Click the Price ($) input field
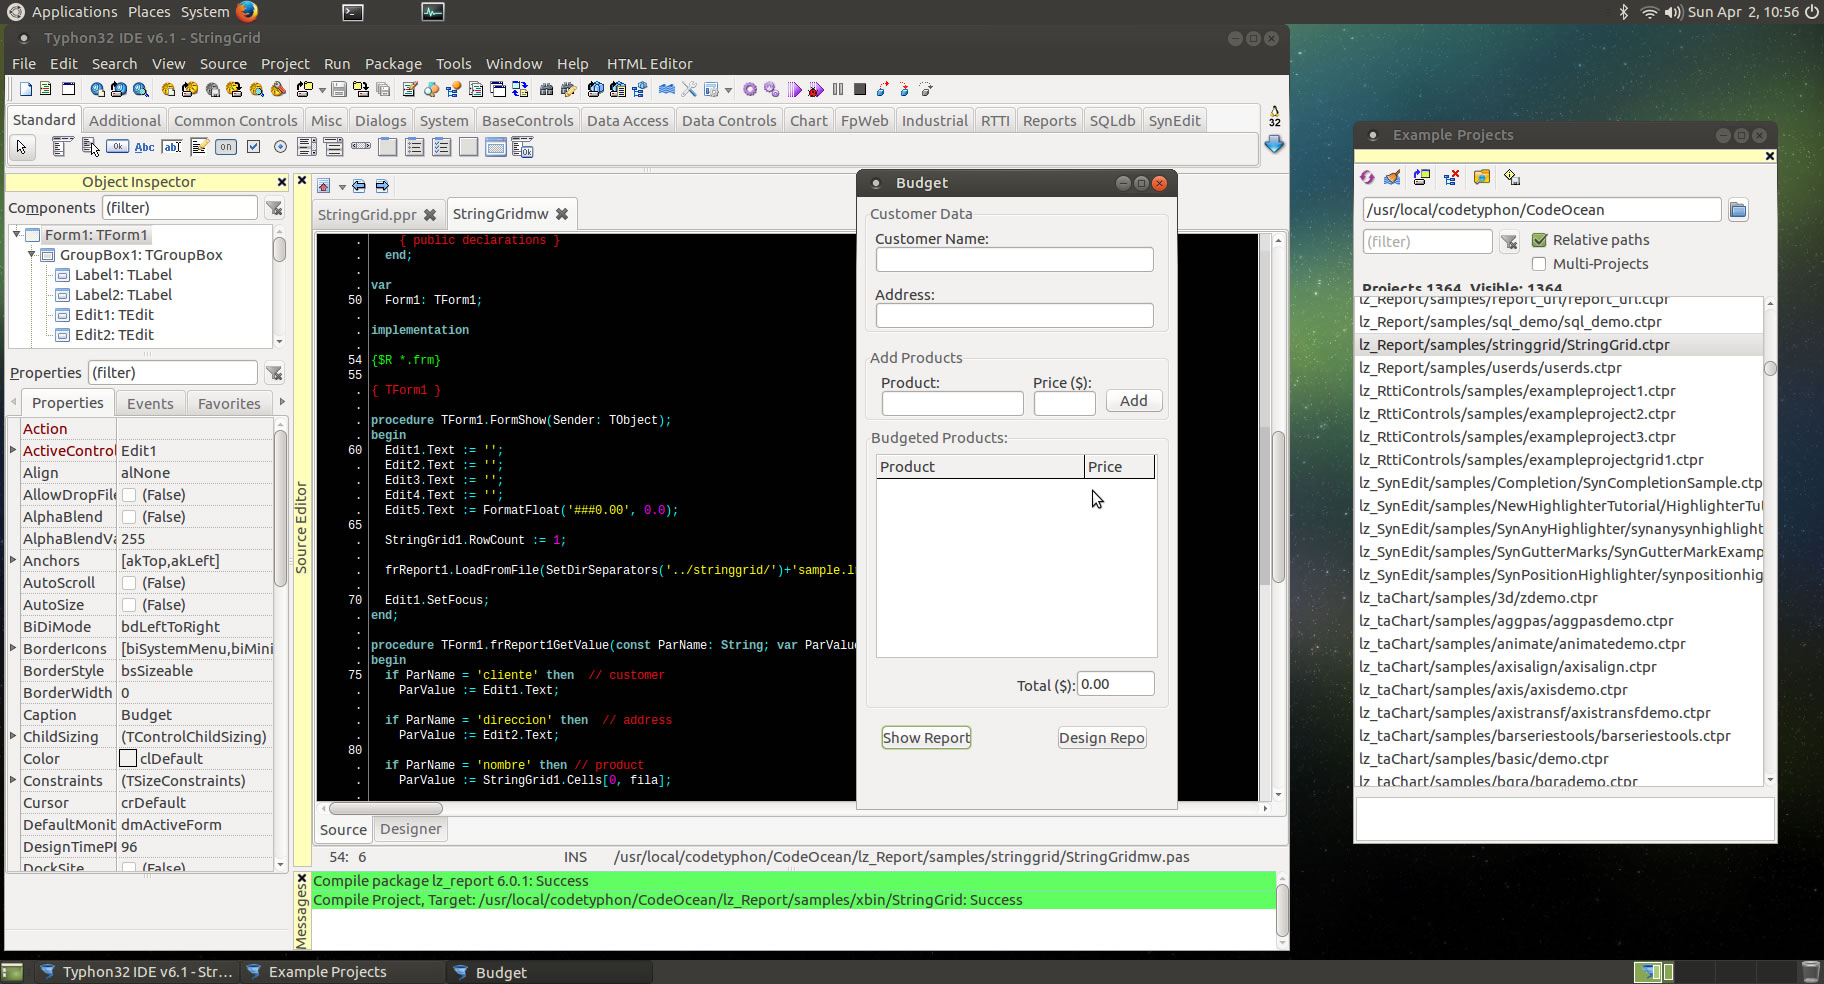This screenshot has height=984, width=1824. [1064, 403]
